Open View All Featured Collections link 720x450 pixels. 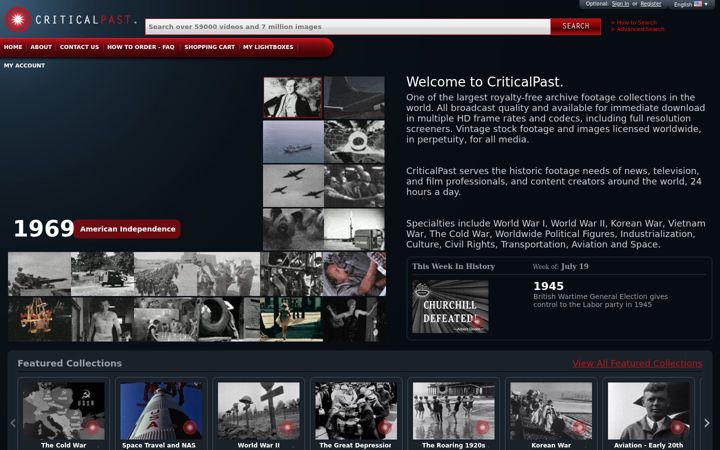click(x=637, y=363)
